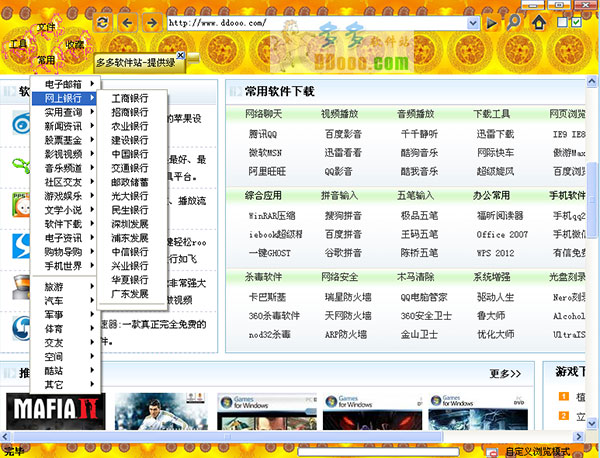600x458 pixels.
Task: Open the 常用 menu
Action: pyautogui.click(x=46, y=60)
